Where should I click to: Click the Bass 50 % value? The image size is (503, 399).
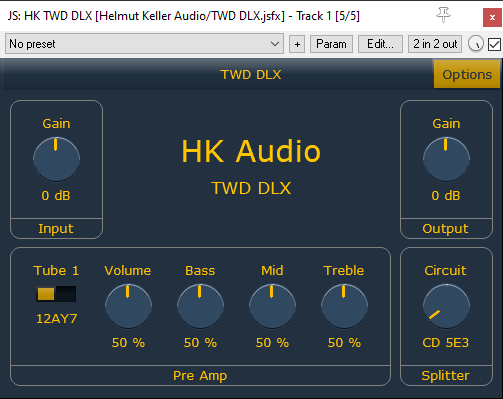click(x=200, y=343)
